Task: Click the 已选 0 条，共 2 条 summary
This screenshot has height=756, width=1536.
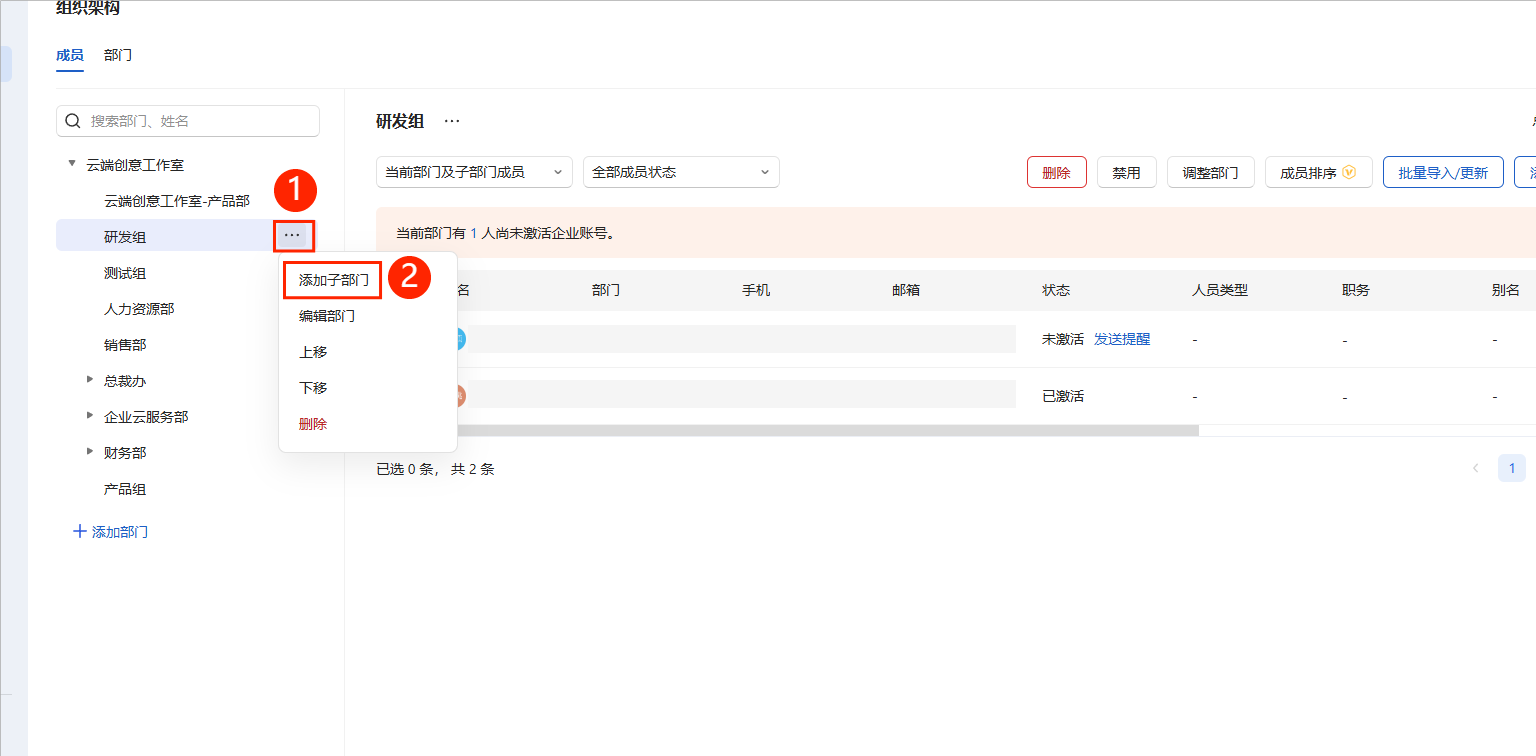Action: pyautogui.click(x=435, y=469)
